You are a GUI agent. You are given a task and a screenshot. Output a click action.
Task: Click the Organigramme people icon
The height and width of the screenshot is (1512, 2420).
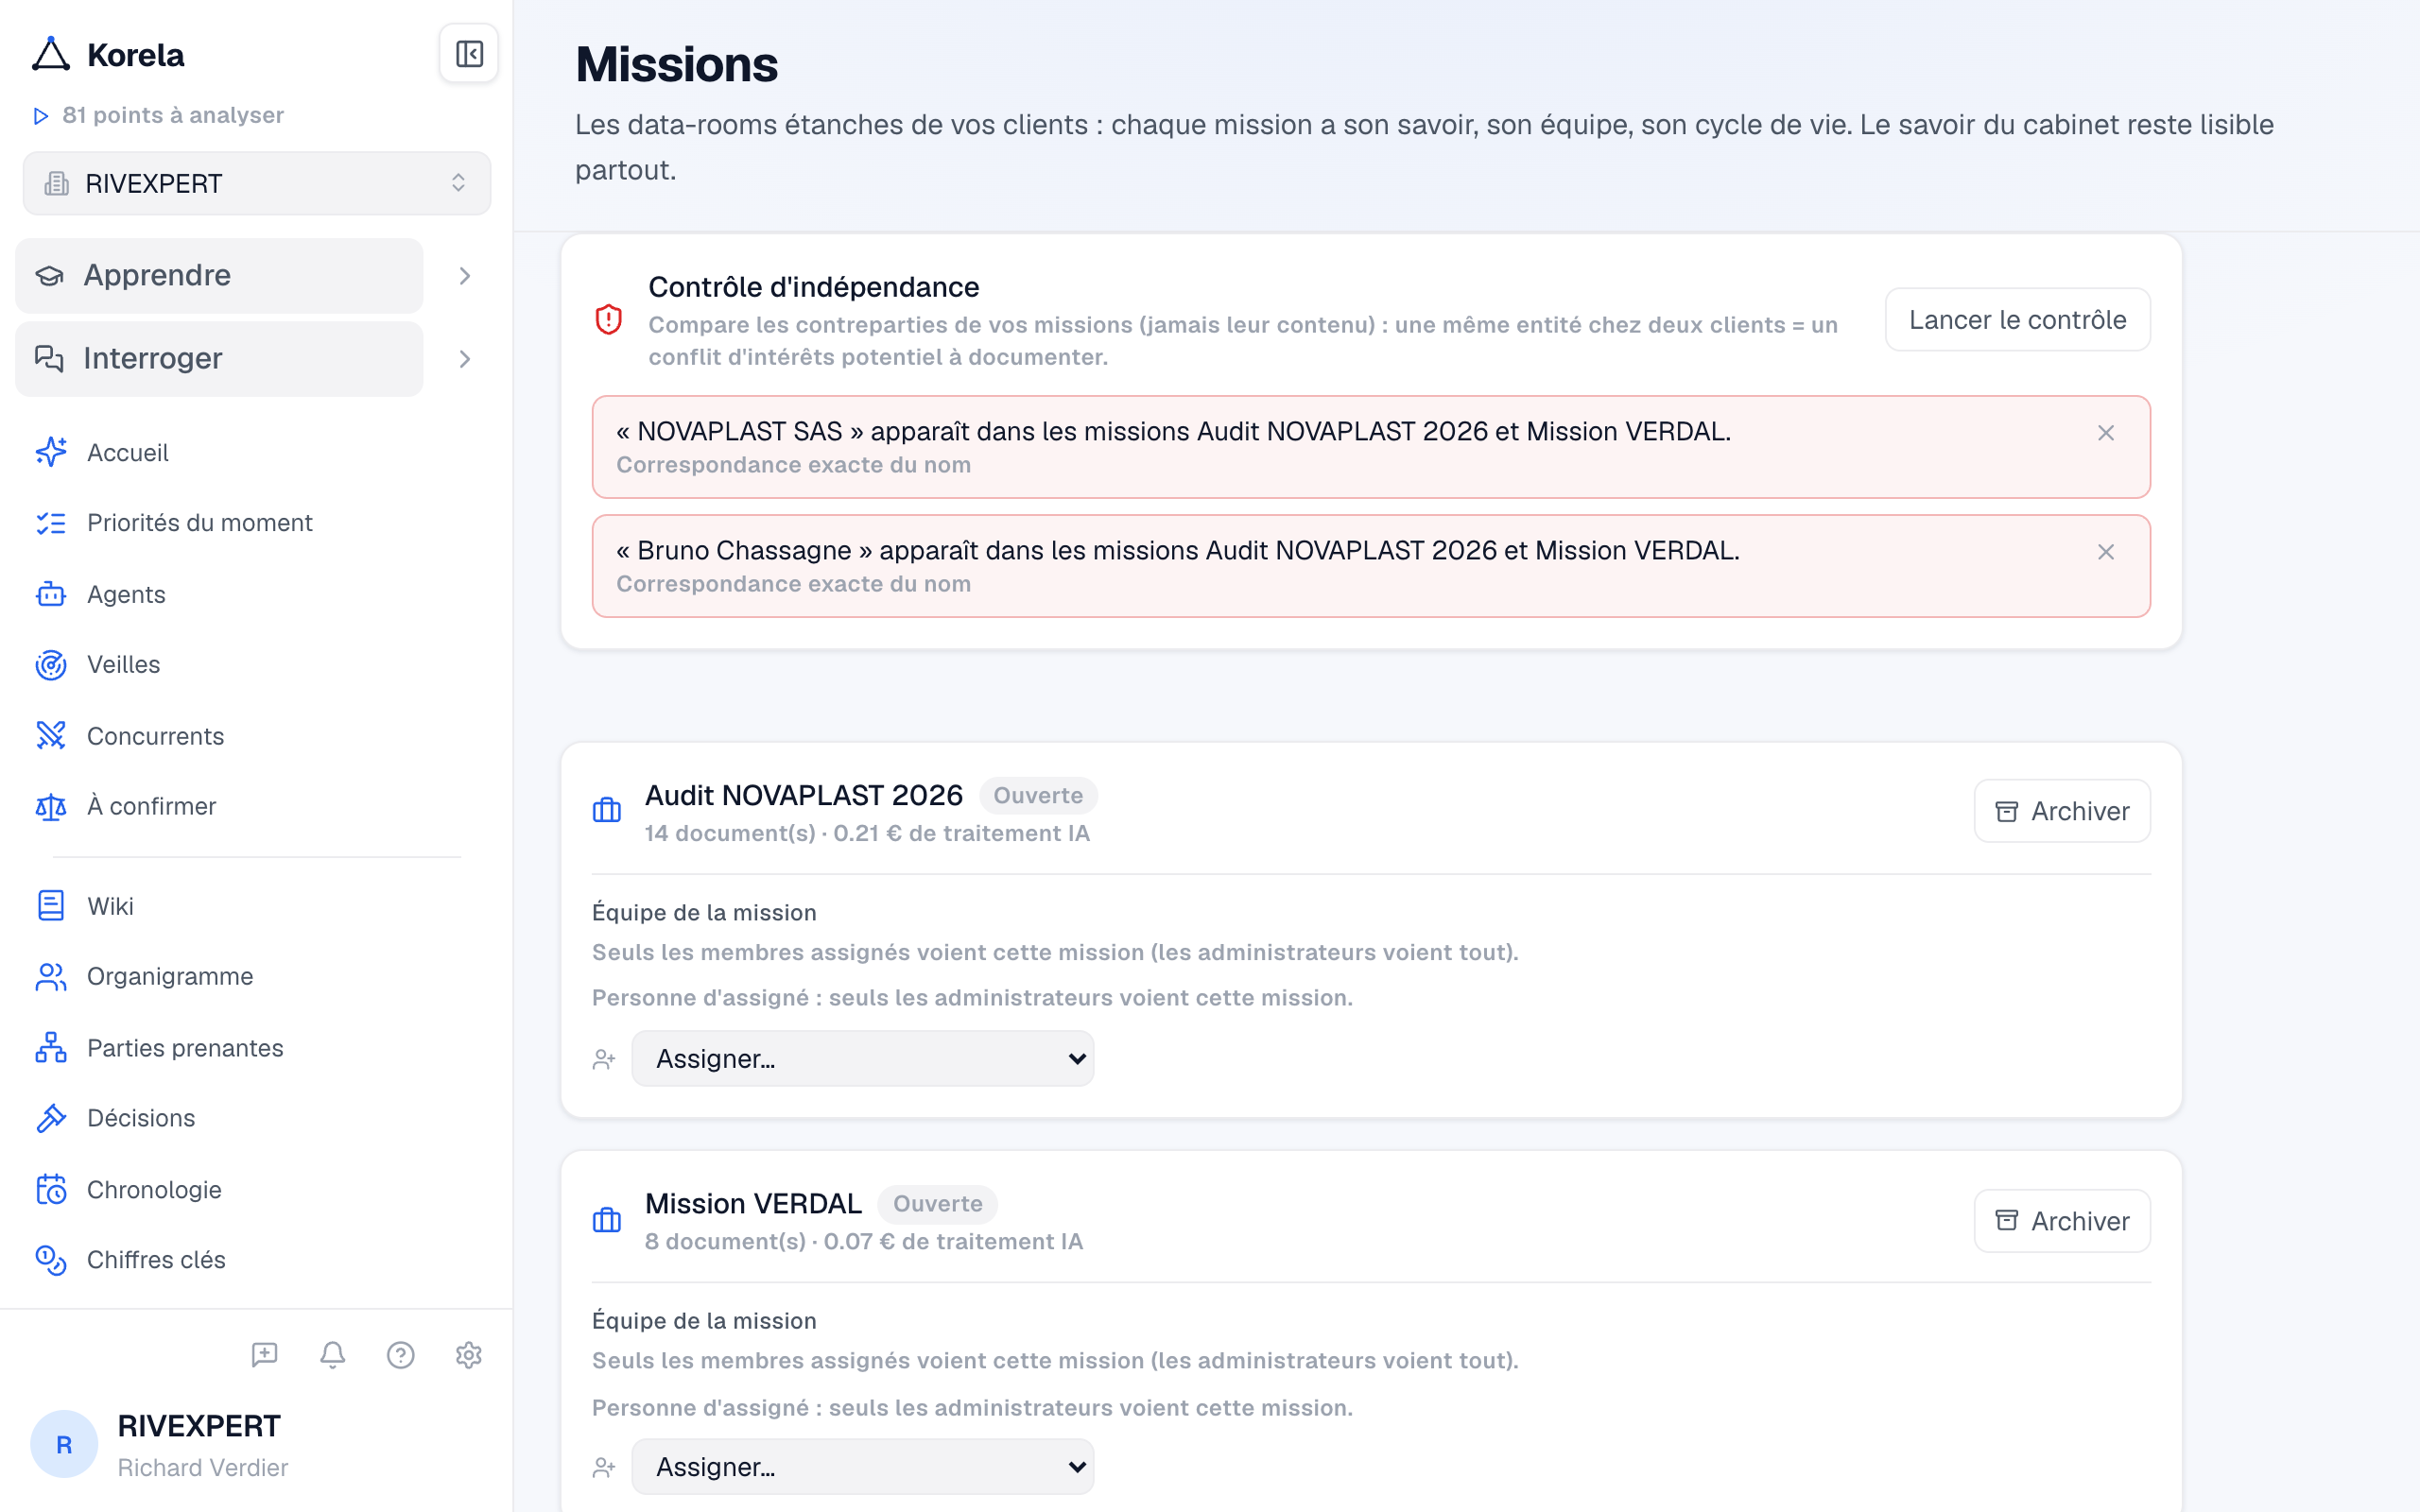pos(51,977)
